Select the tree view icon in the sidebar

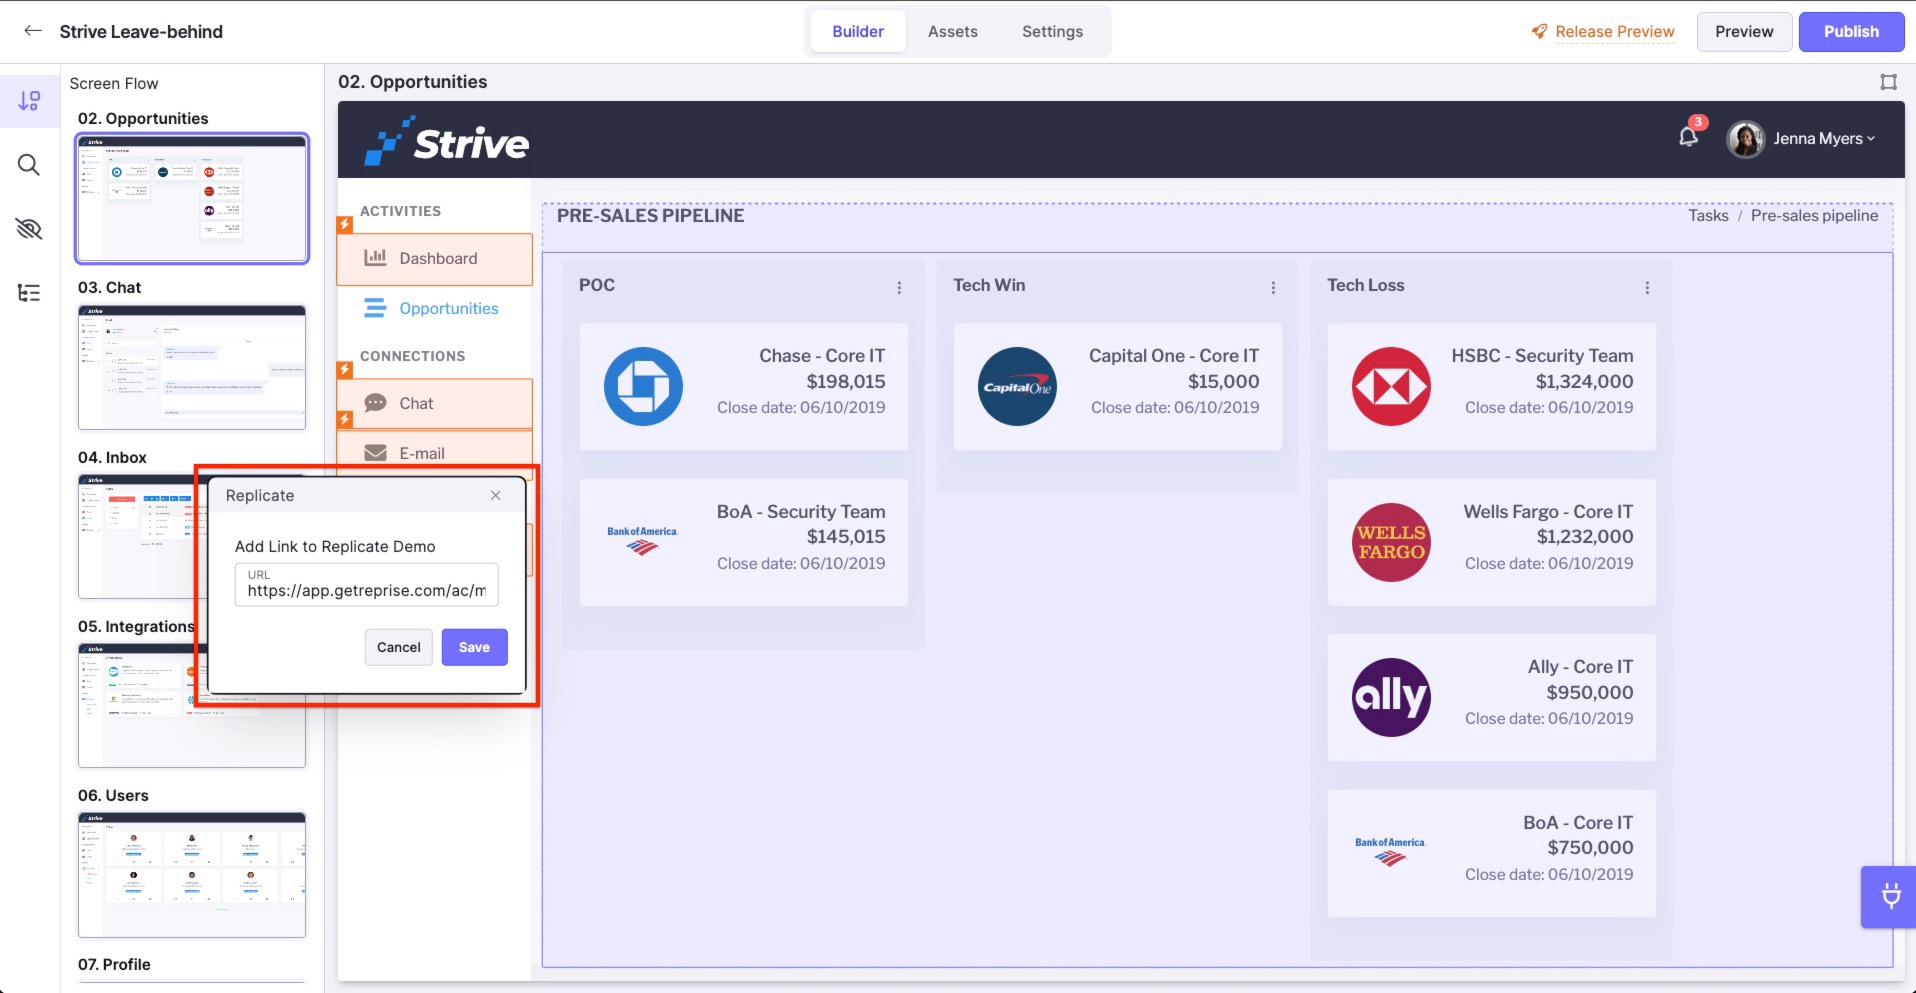tap(29, 292)
